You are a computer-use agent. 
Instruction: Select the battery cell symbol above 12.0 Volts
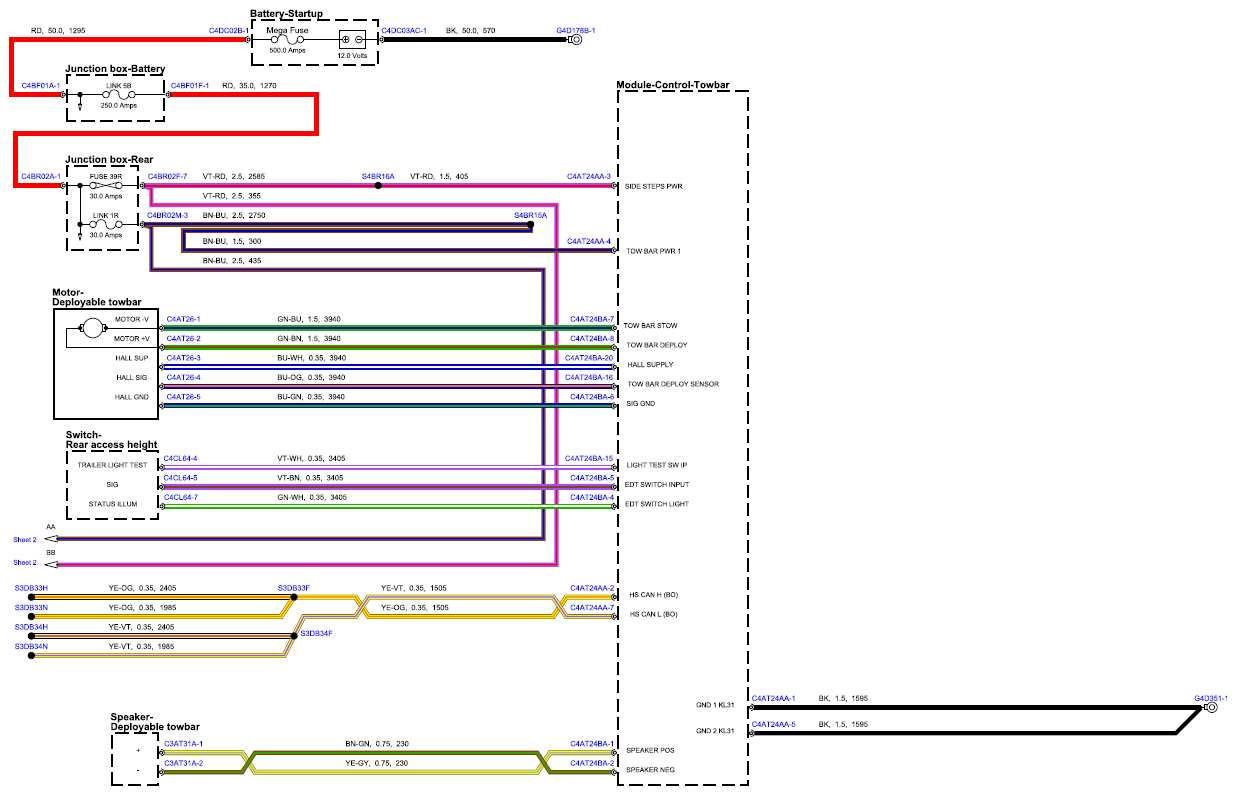pos(353,40)
